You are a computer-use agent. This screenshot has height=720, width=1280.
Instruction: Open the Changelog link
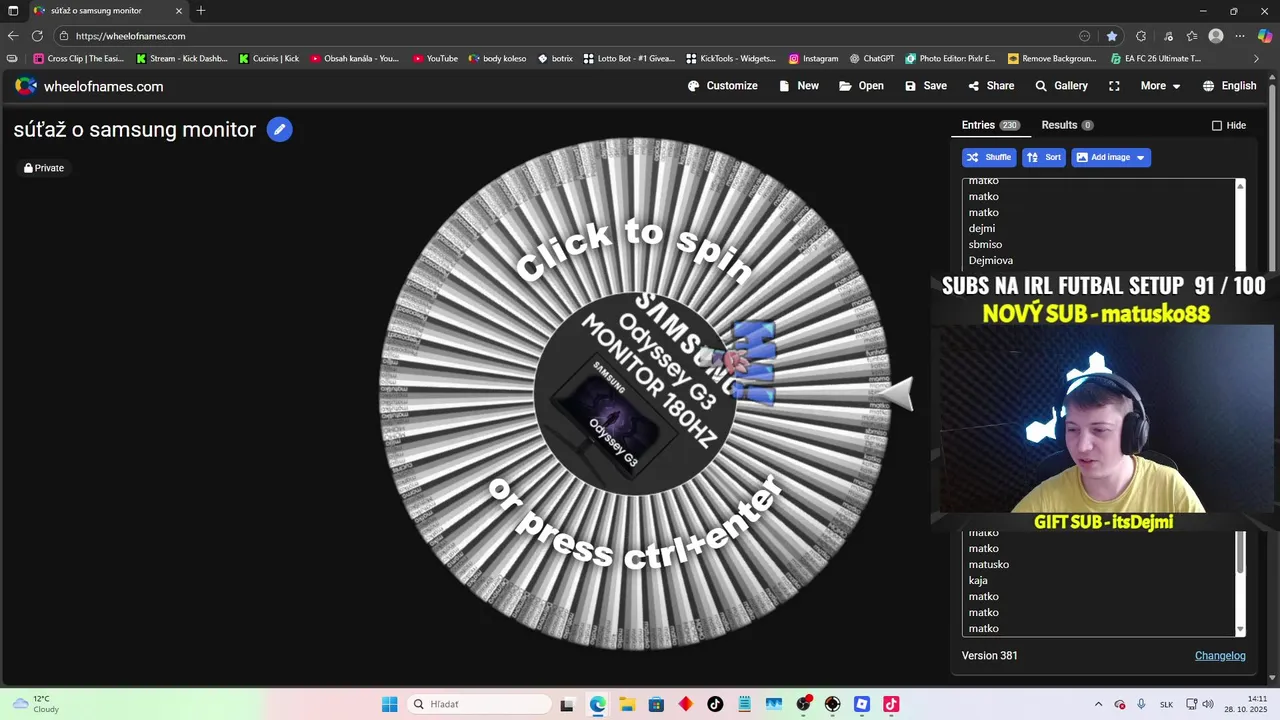coord(1220,655)
